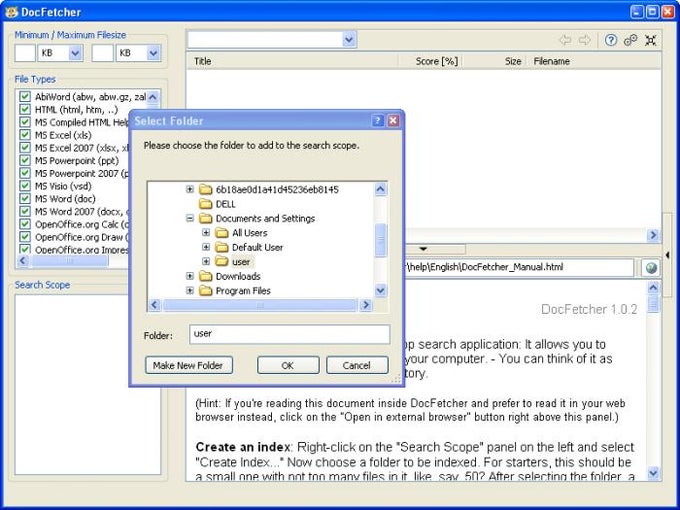680x510 pixels.
Task: Click the main search text field
Action: 265,40
